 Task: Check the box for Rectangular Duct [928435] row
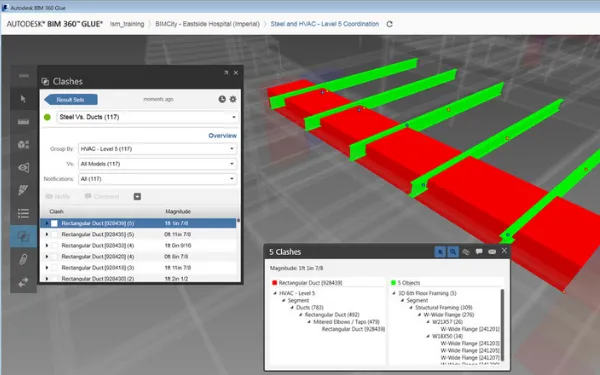pyautogui.click(x=54, y=234)
